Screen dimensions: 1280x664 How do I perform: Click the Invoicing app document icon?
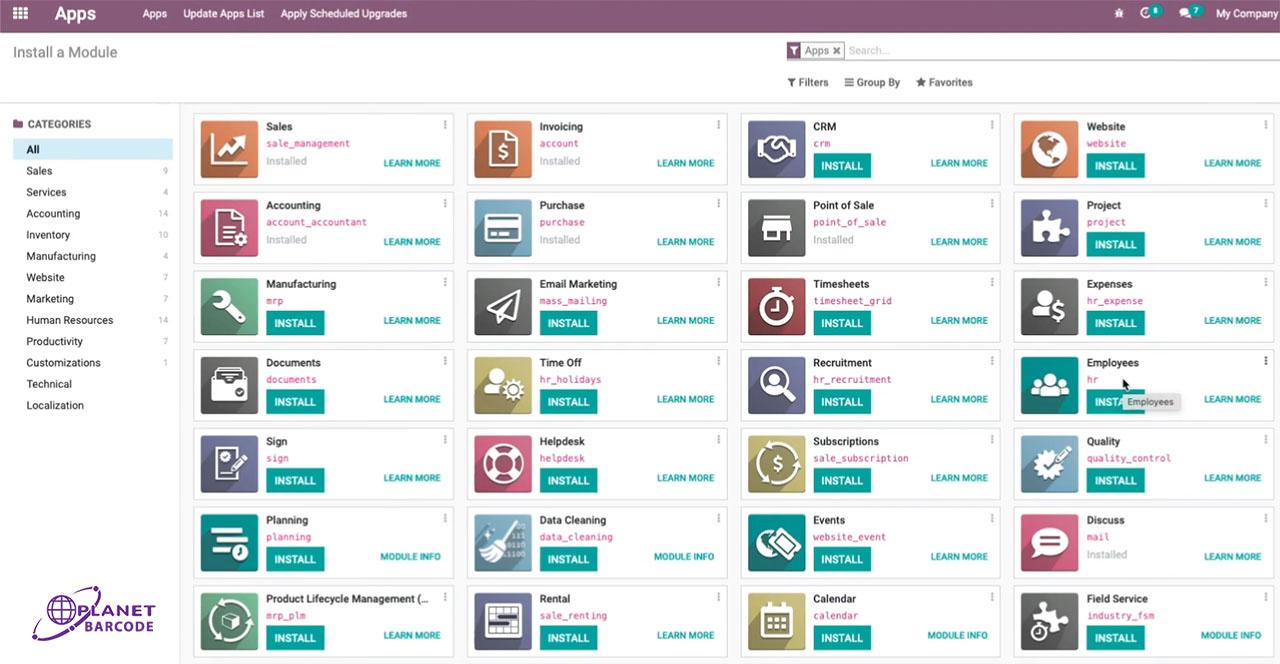[503, 149]
